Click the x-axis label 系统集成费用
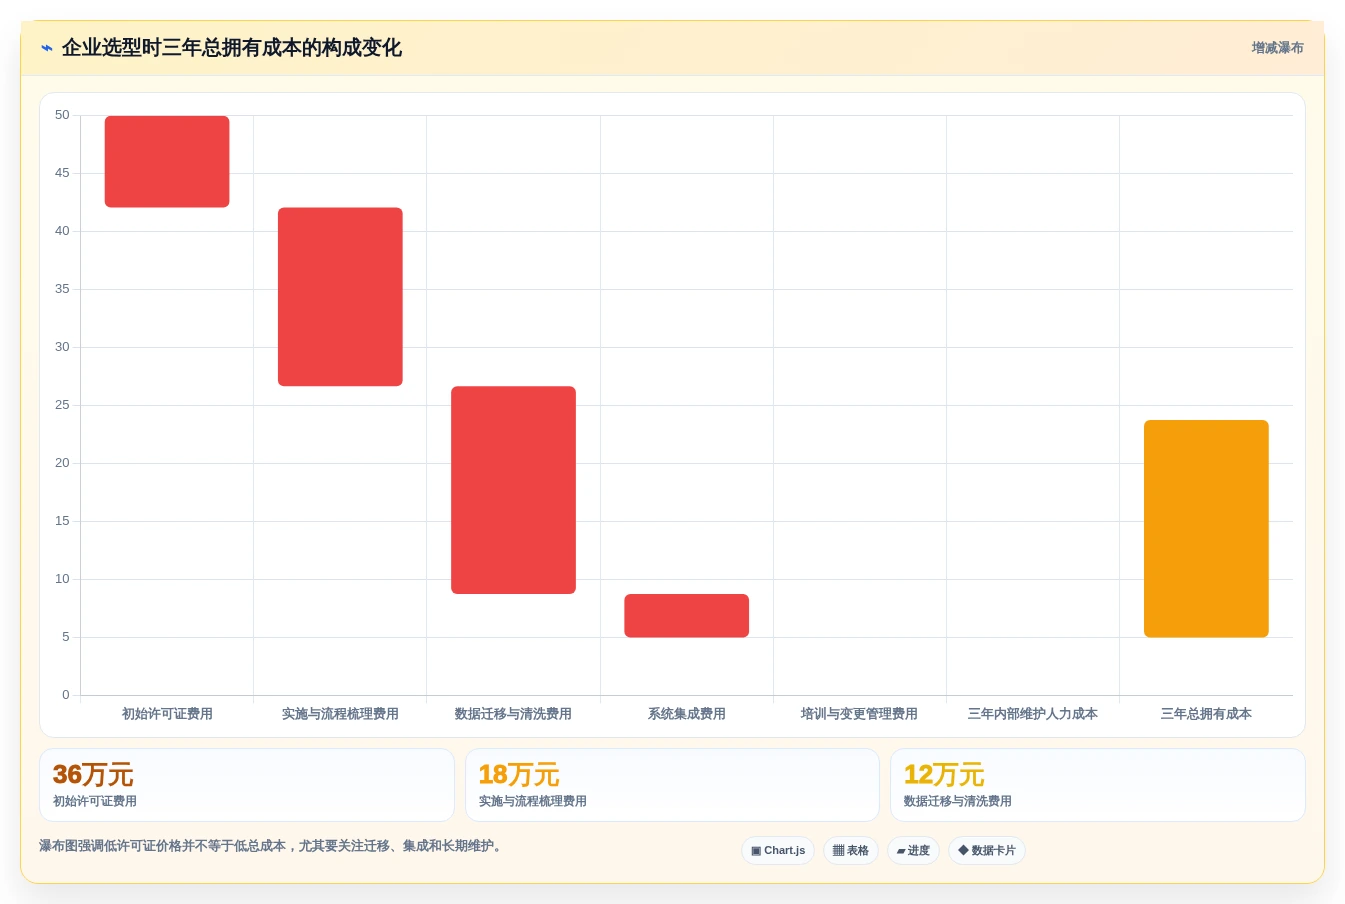The width and height of the screenshot is (1345, 904). point(686,714)
